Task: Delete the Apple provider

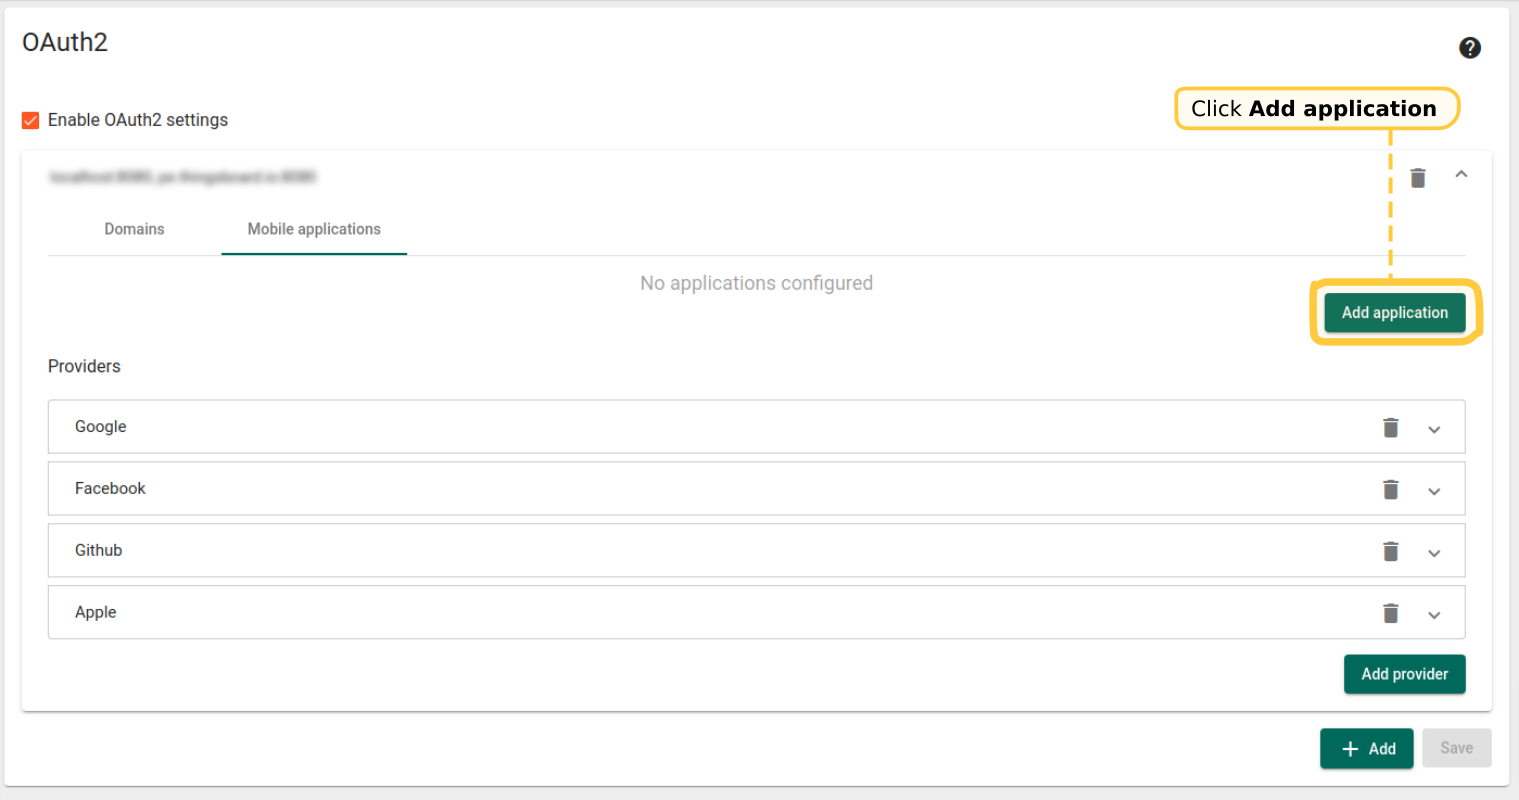Action: pyautogui.click(x=1390, y=614)
